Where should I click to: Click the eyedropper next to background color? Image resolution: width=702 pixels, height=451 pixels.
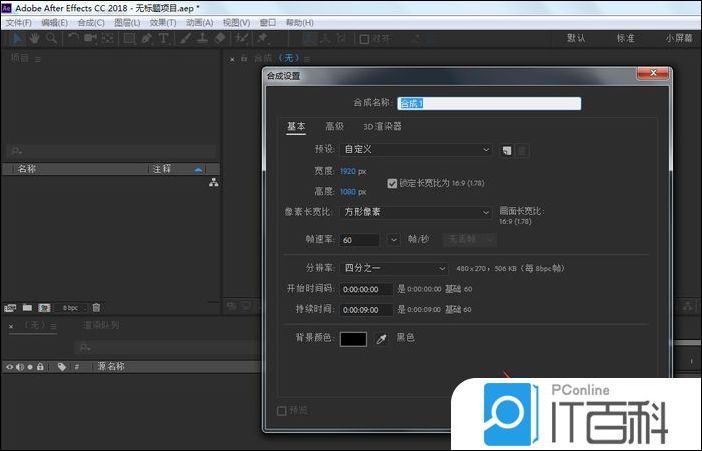pos(381,340)
